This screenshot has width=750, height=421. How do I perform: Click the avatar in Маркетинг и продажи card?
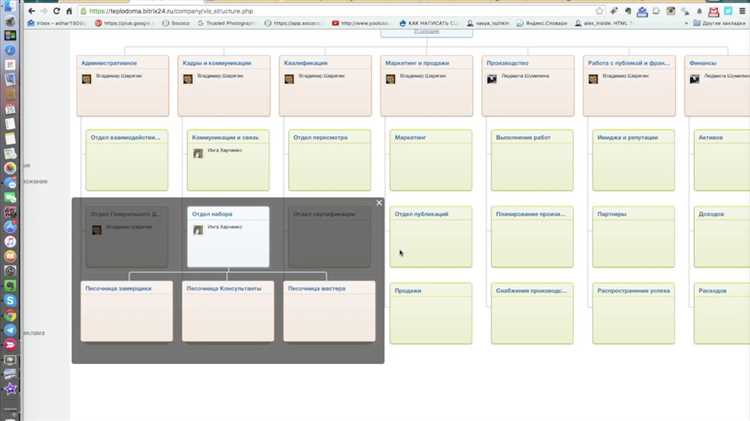(x=391, y=79)
